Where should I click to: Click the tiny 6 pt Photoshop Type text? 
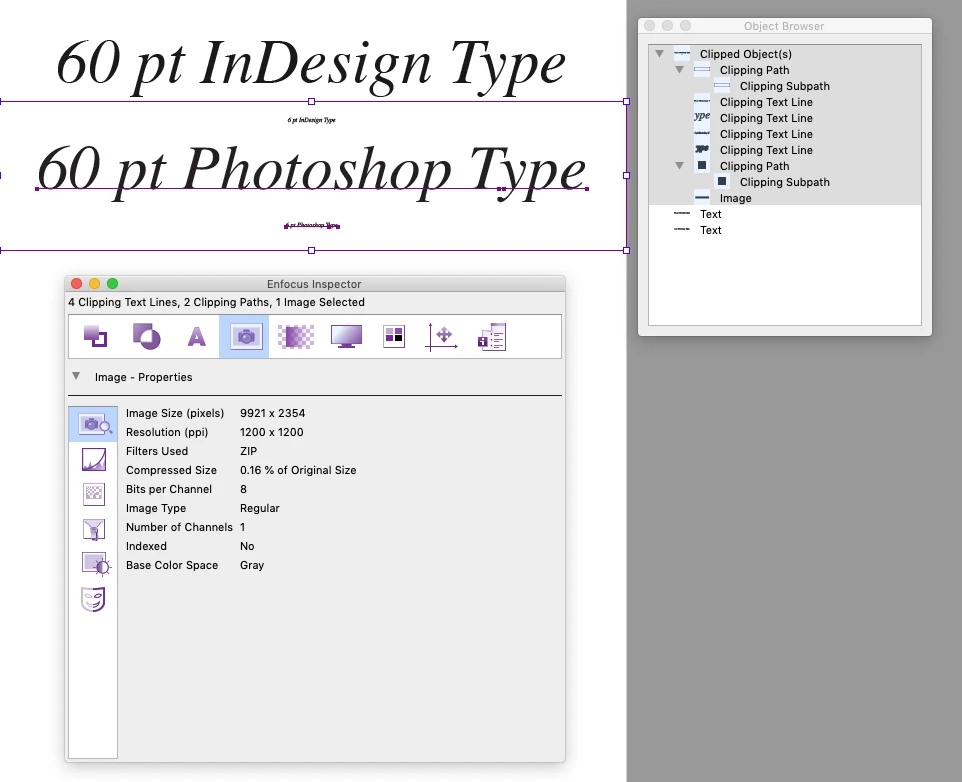click(x=312, y=225)
